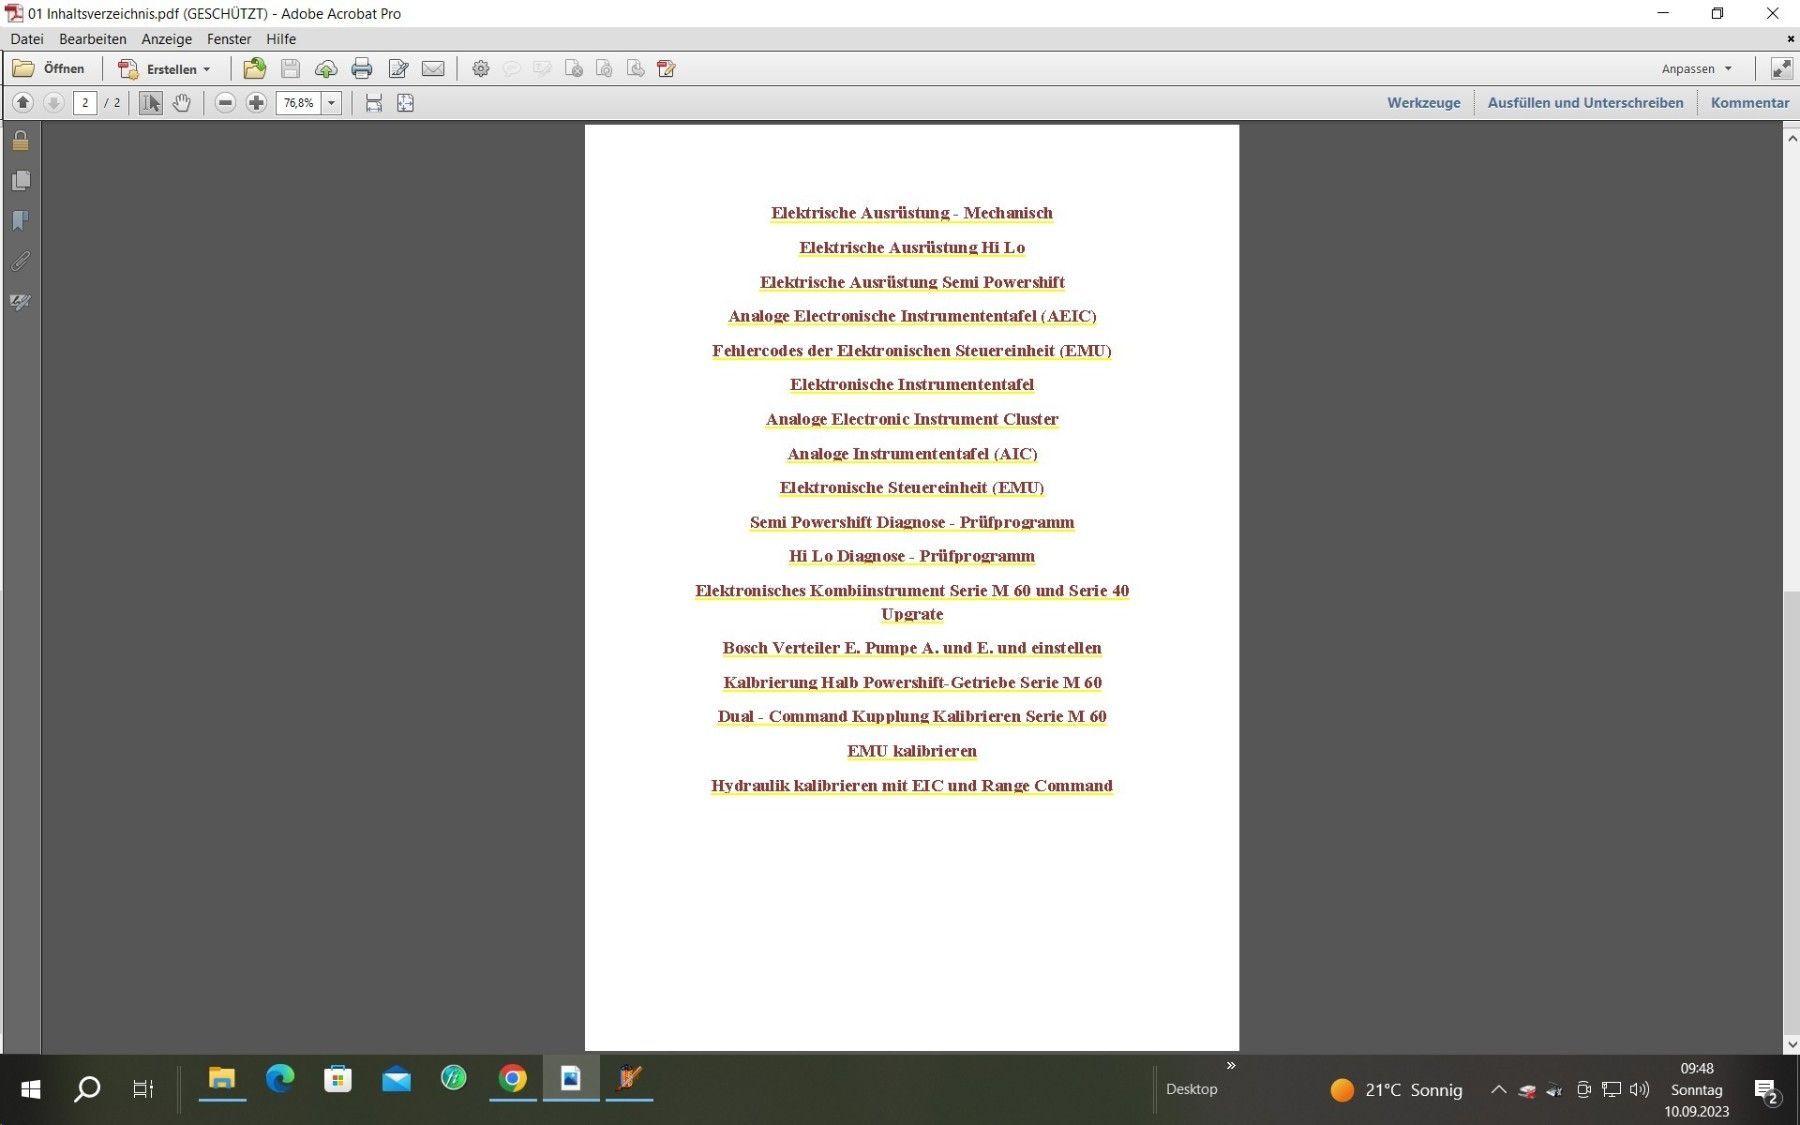Expand the zoom level dropdown
1800x1125 pixels.
tap(331, 103)
